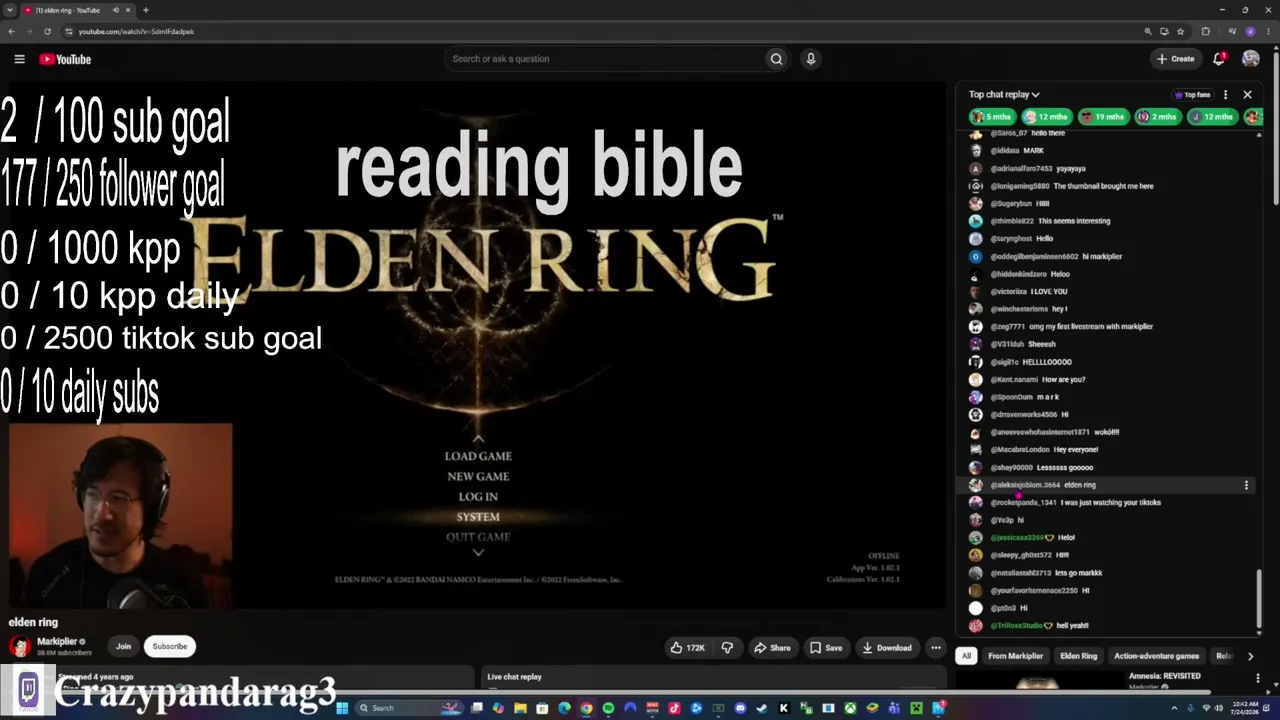Save video to a playlist
The height and width of the screenshot is (720, 1280).
pos(826,648)
